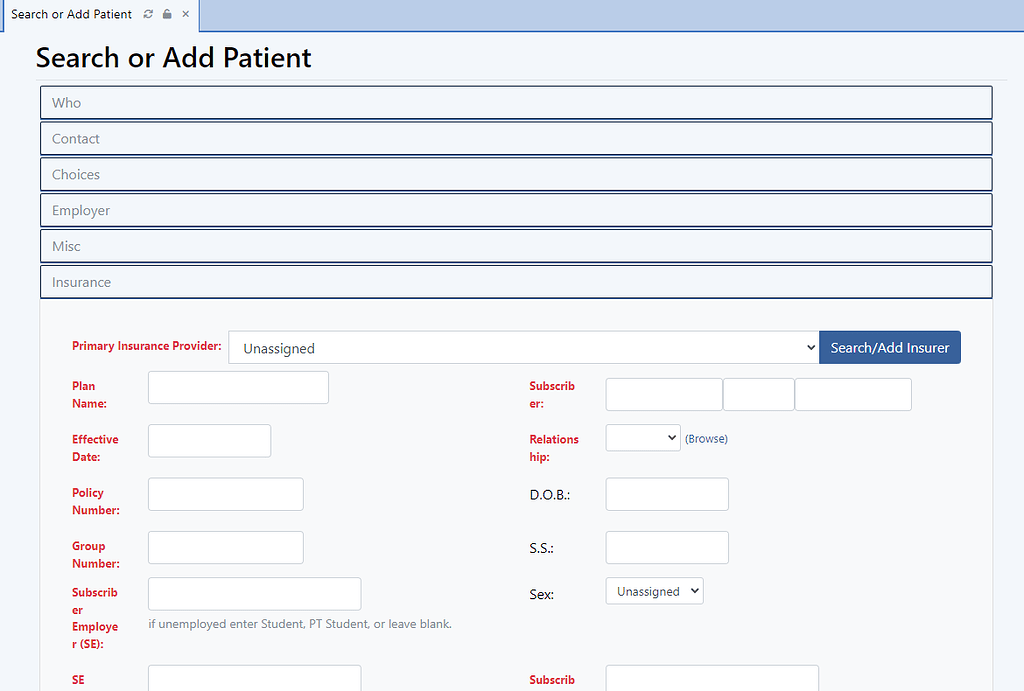Click the D.O.B. input field

(666, 494)
